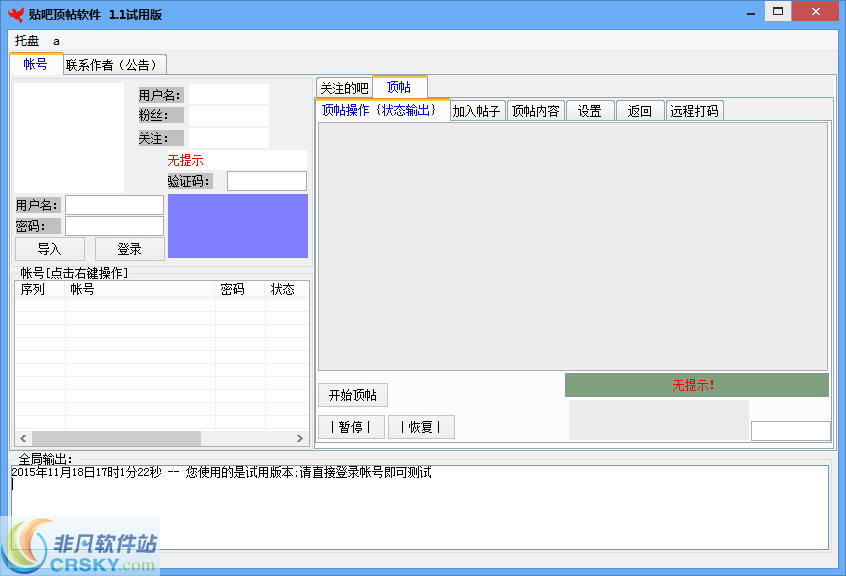Click the blue captcha image area
Screen dimensions: 846x576
point(238,226)
